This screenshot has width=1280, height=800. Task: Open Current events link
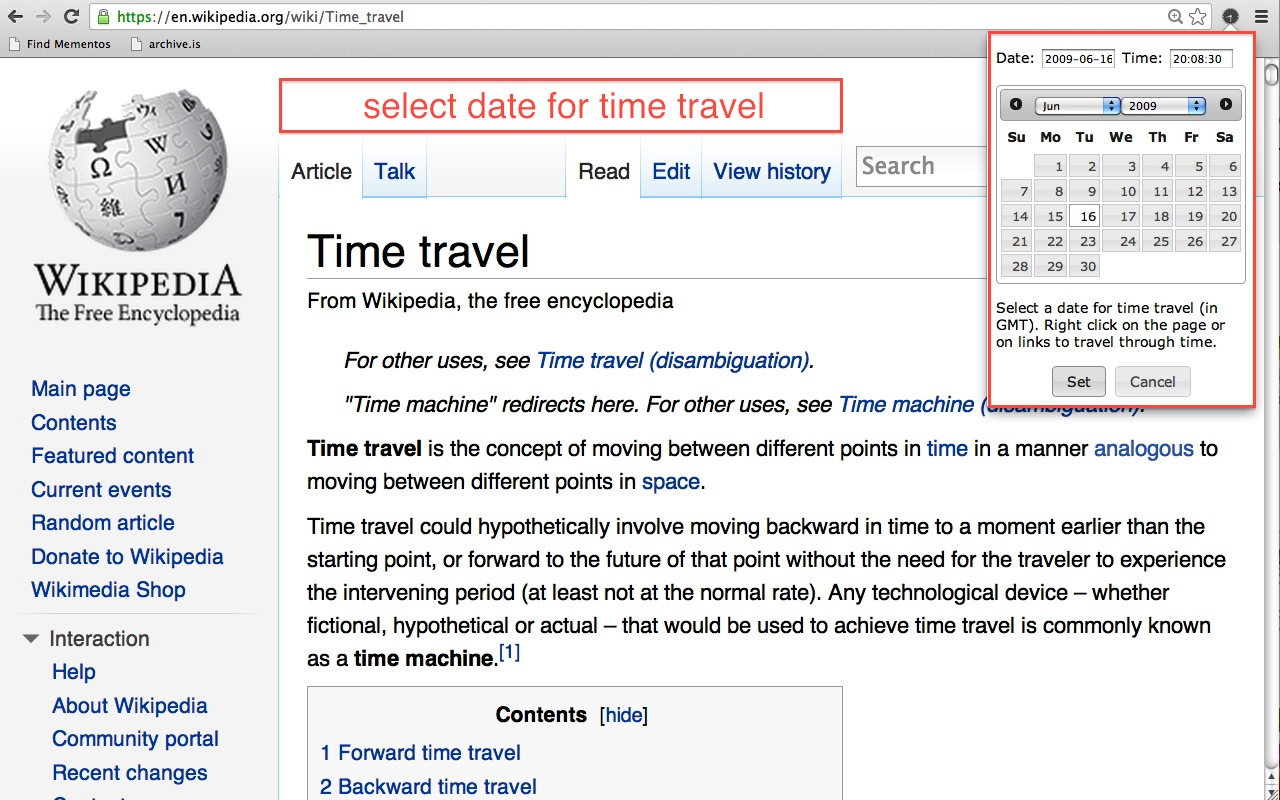point(101,490)
